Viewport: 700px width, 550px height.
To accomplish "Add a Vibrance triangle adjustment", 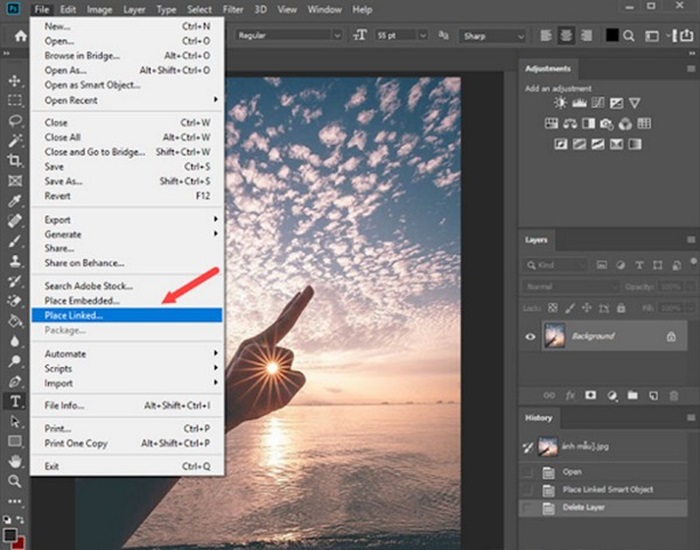I will tap(634, 103).
